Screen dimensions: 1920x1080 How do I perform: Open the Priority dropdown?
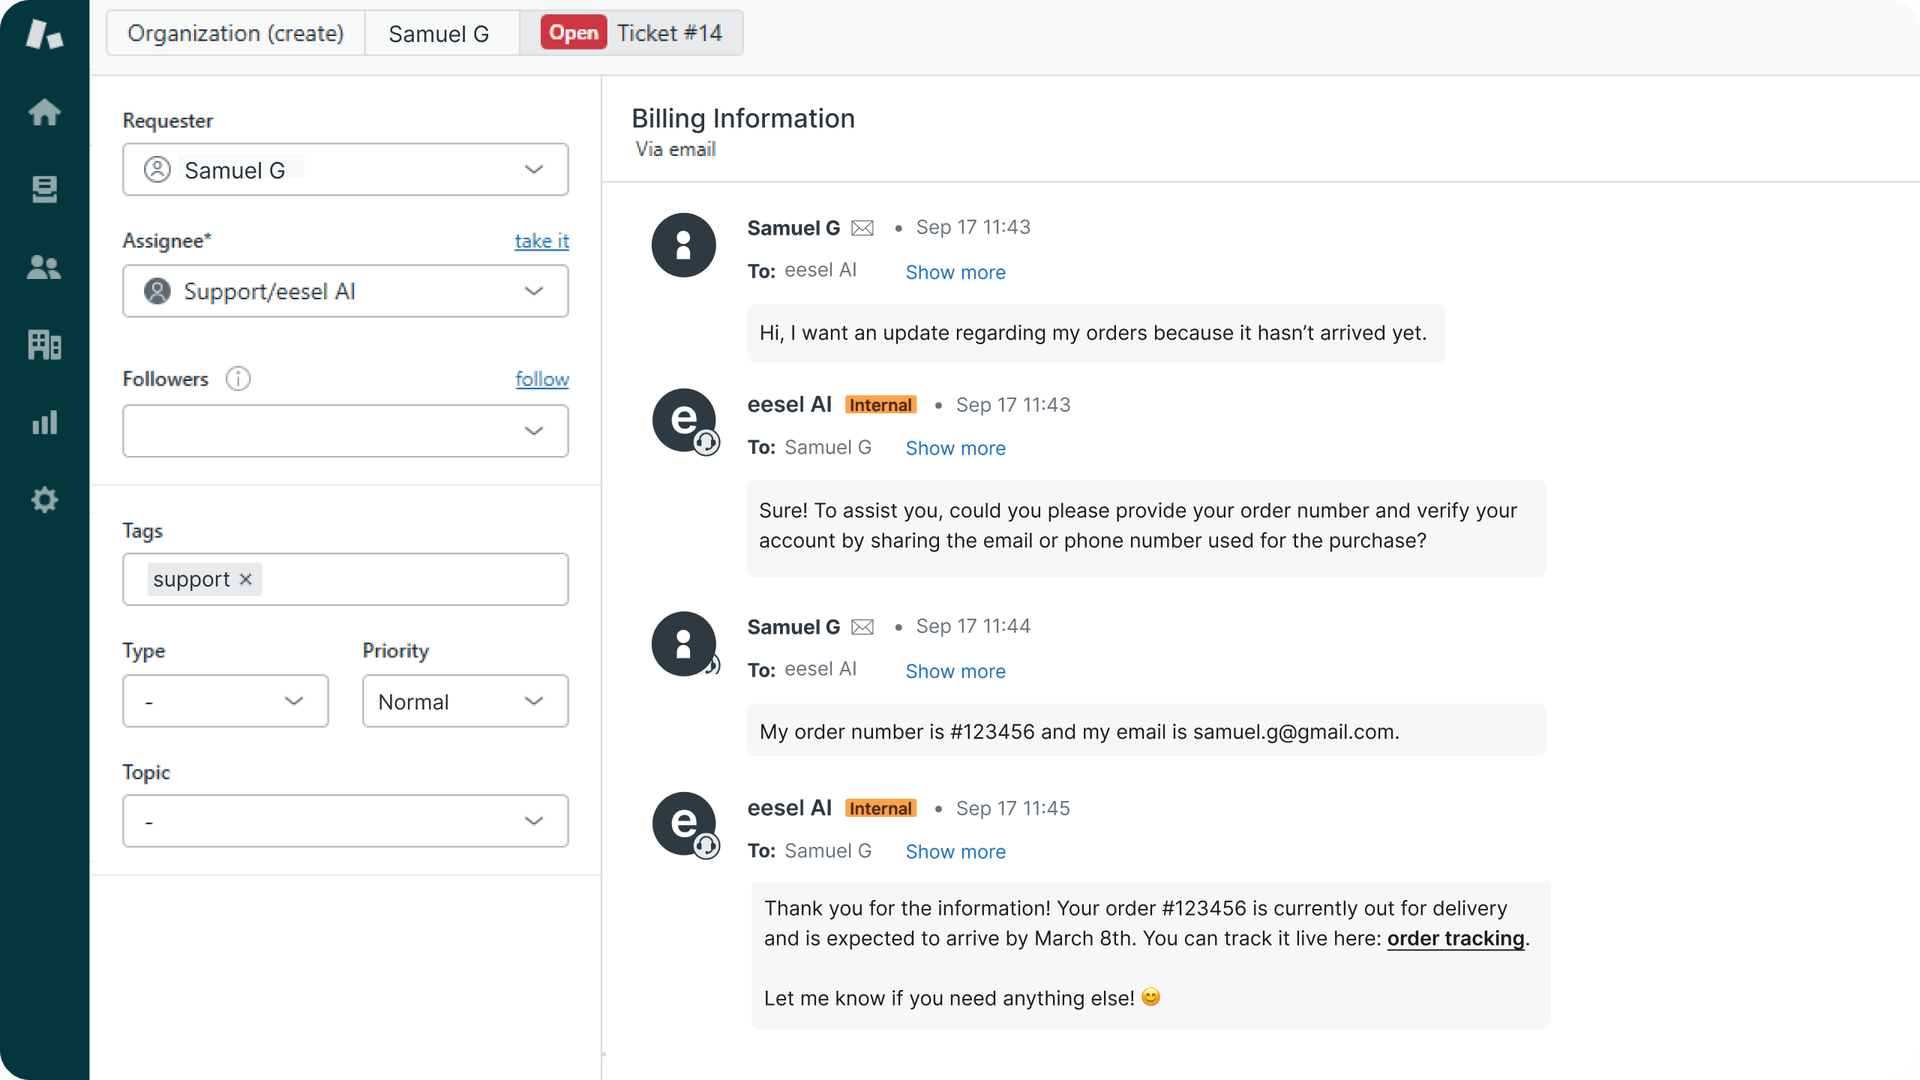pos(465,701)
